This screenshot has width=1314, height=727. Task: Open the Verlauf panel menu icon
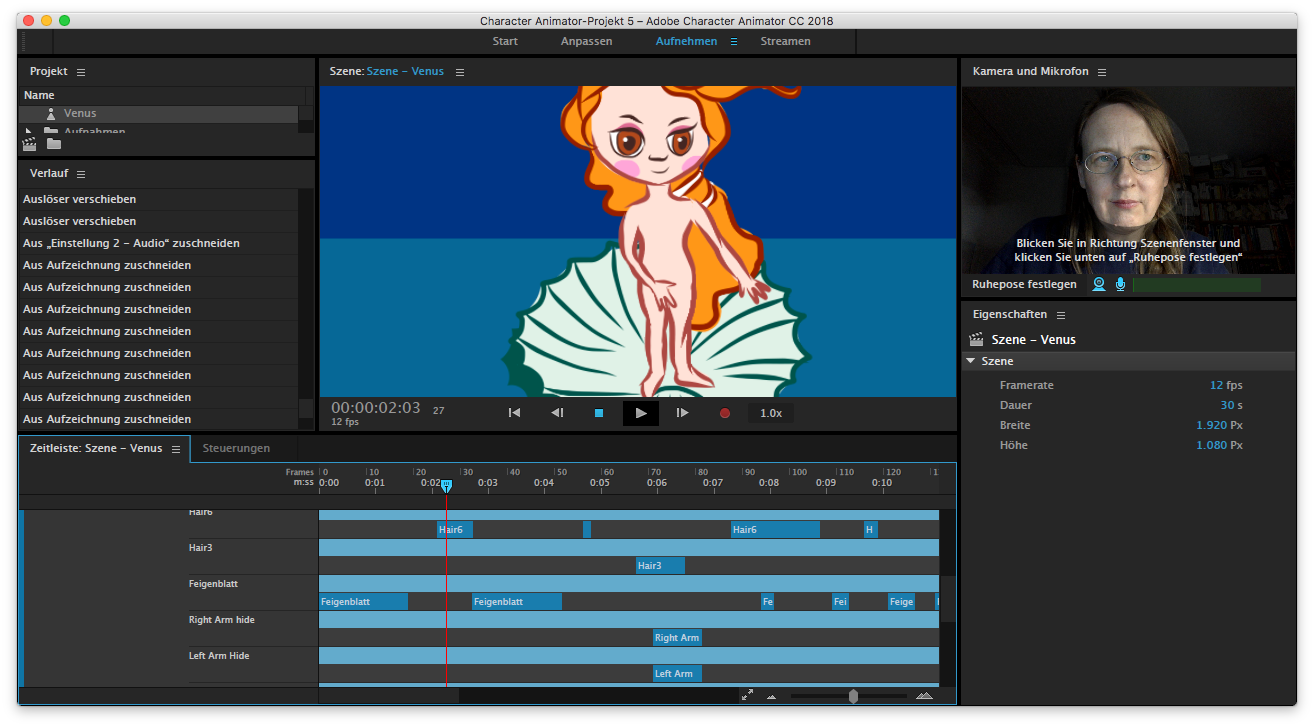tap(81, 174)
